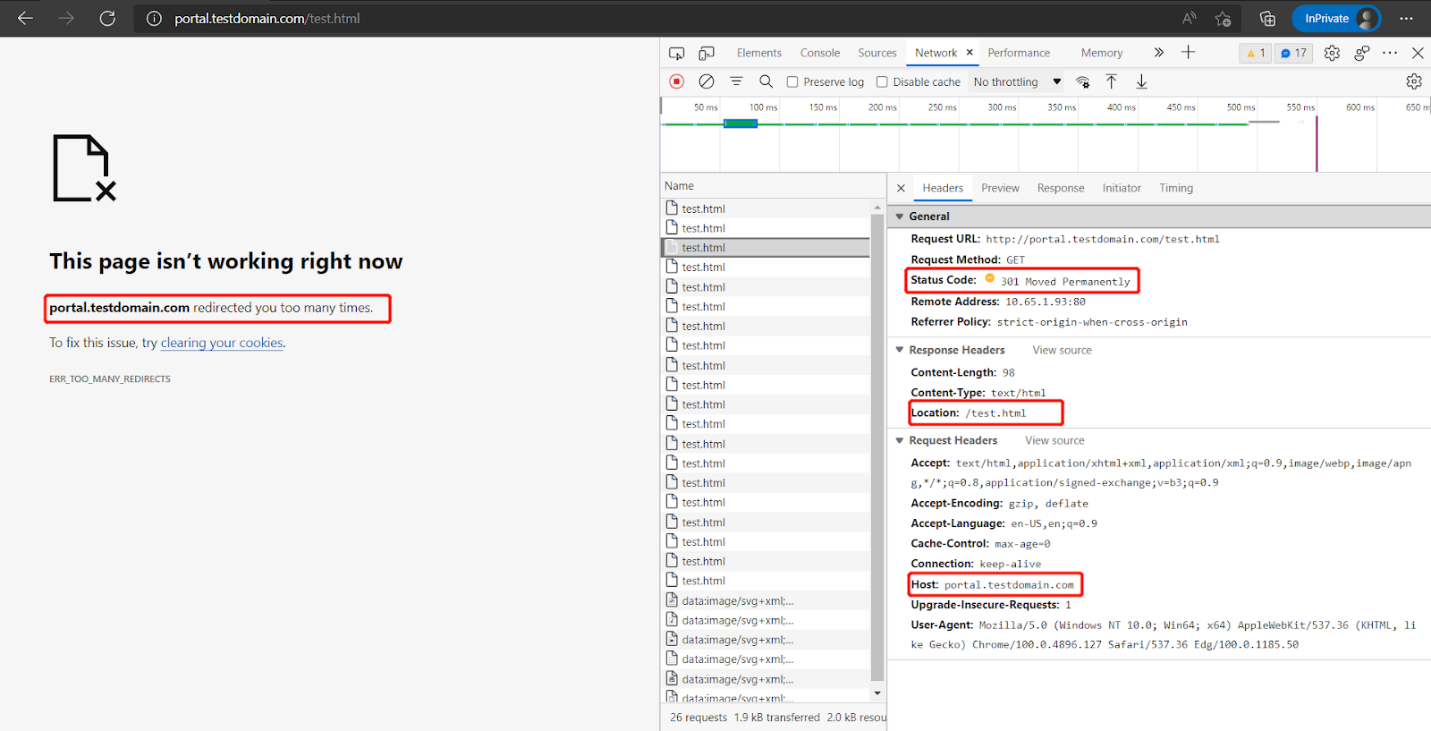Screen dimensions: 1431x731
Task: View source of Request Headers
Action: [x=1054, y=440]
